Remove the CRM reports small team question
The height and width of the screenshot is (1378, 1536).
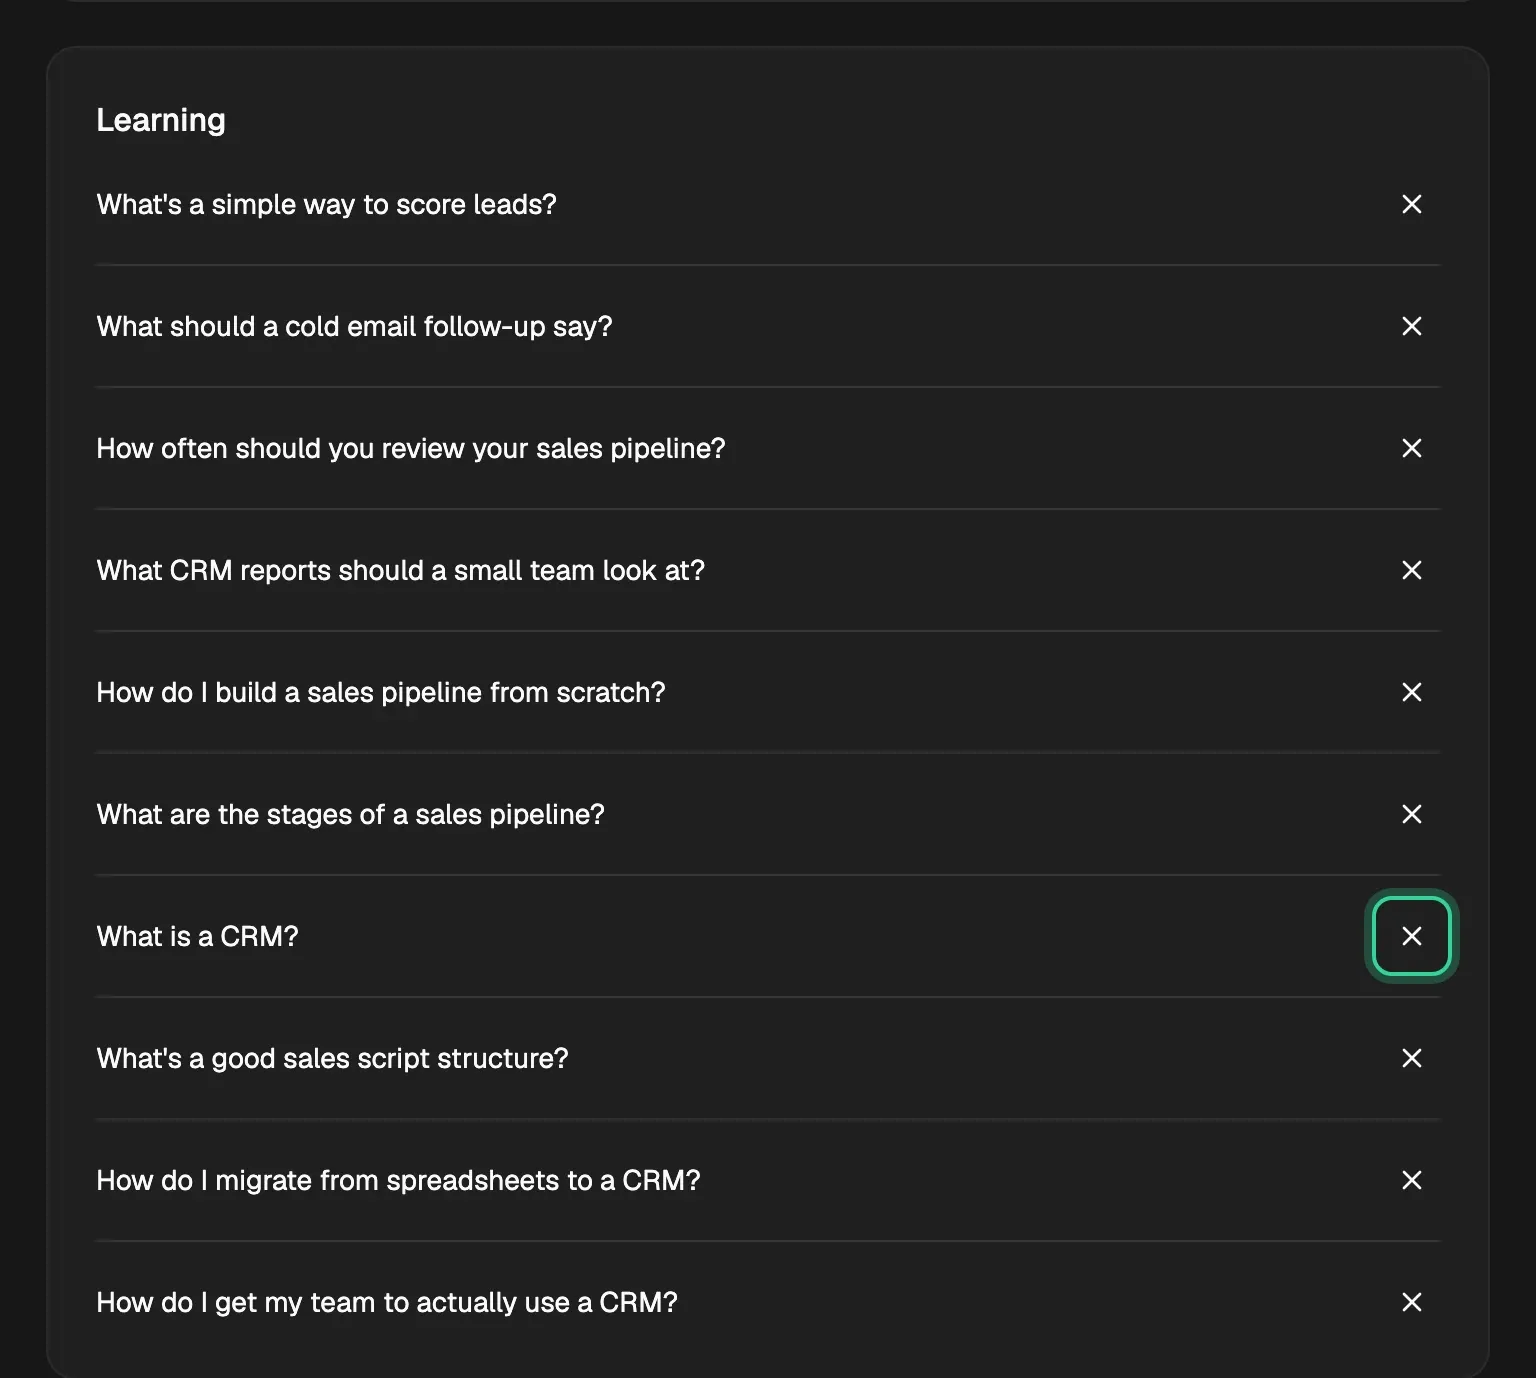tap(1412, 570)
